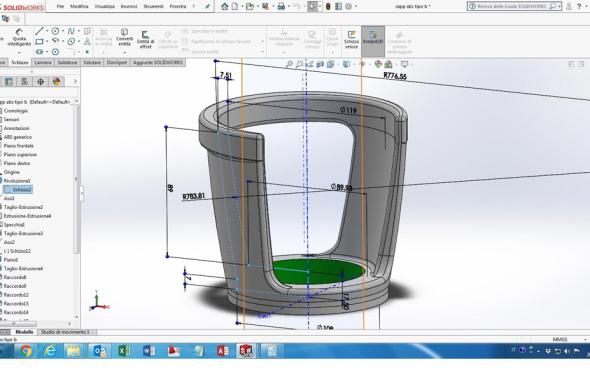
Task: Open the Visualizza menu
Action: (x=104, y=6)
